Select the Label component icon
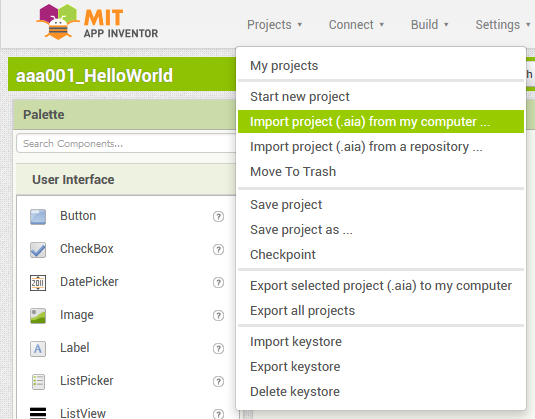Image resolution: width=535 pixels, height=419 pixels. tap(38, 349)
